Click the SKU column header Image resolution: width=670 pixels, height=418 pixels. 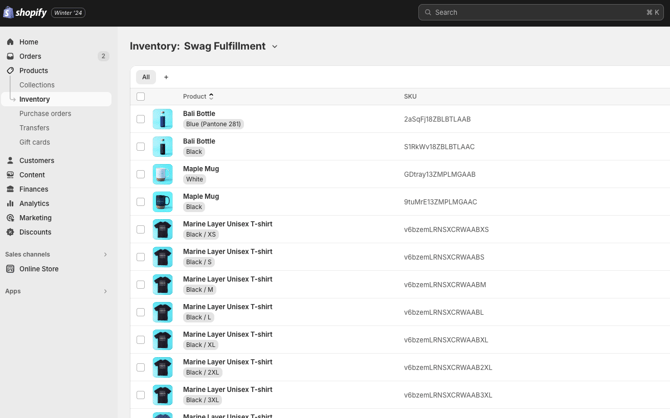coord(410,97)
